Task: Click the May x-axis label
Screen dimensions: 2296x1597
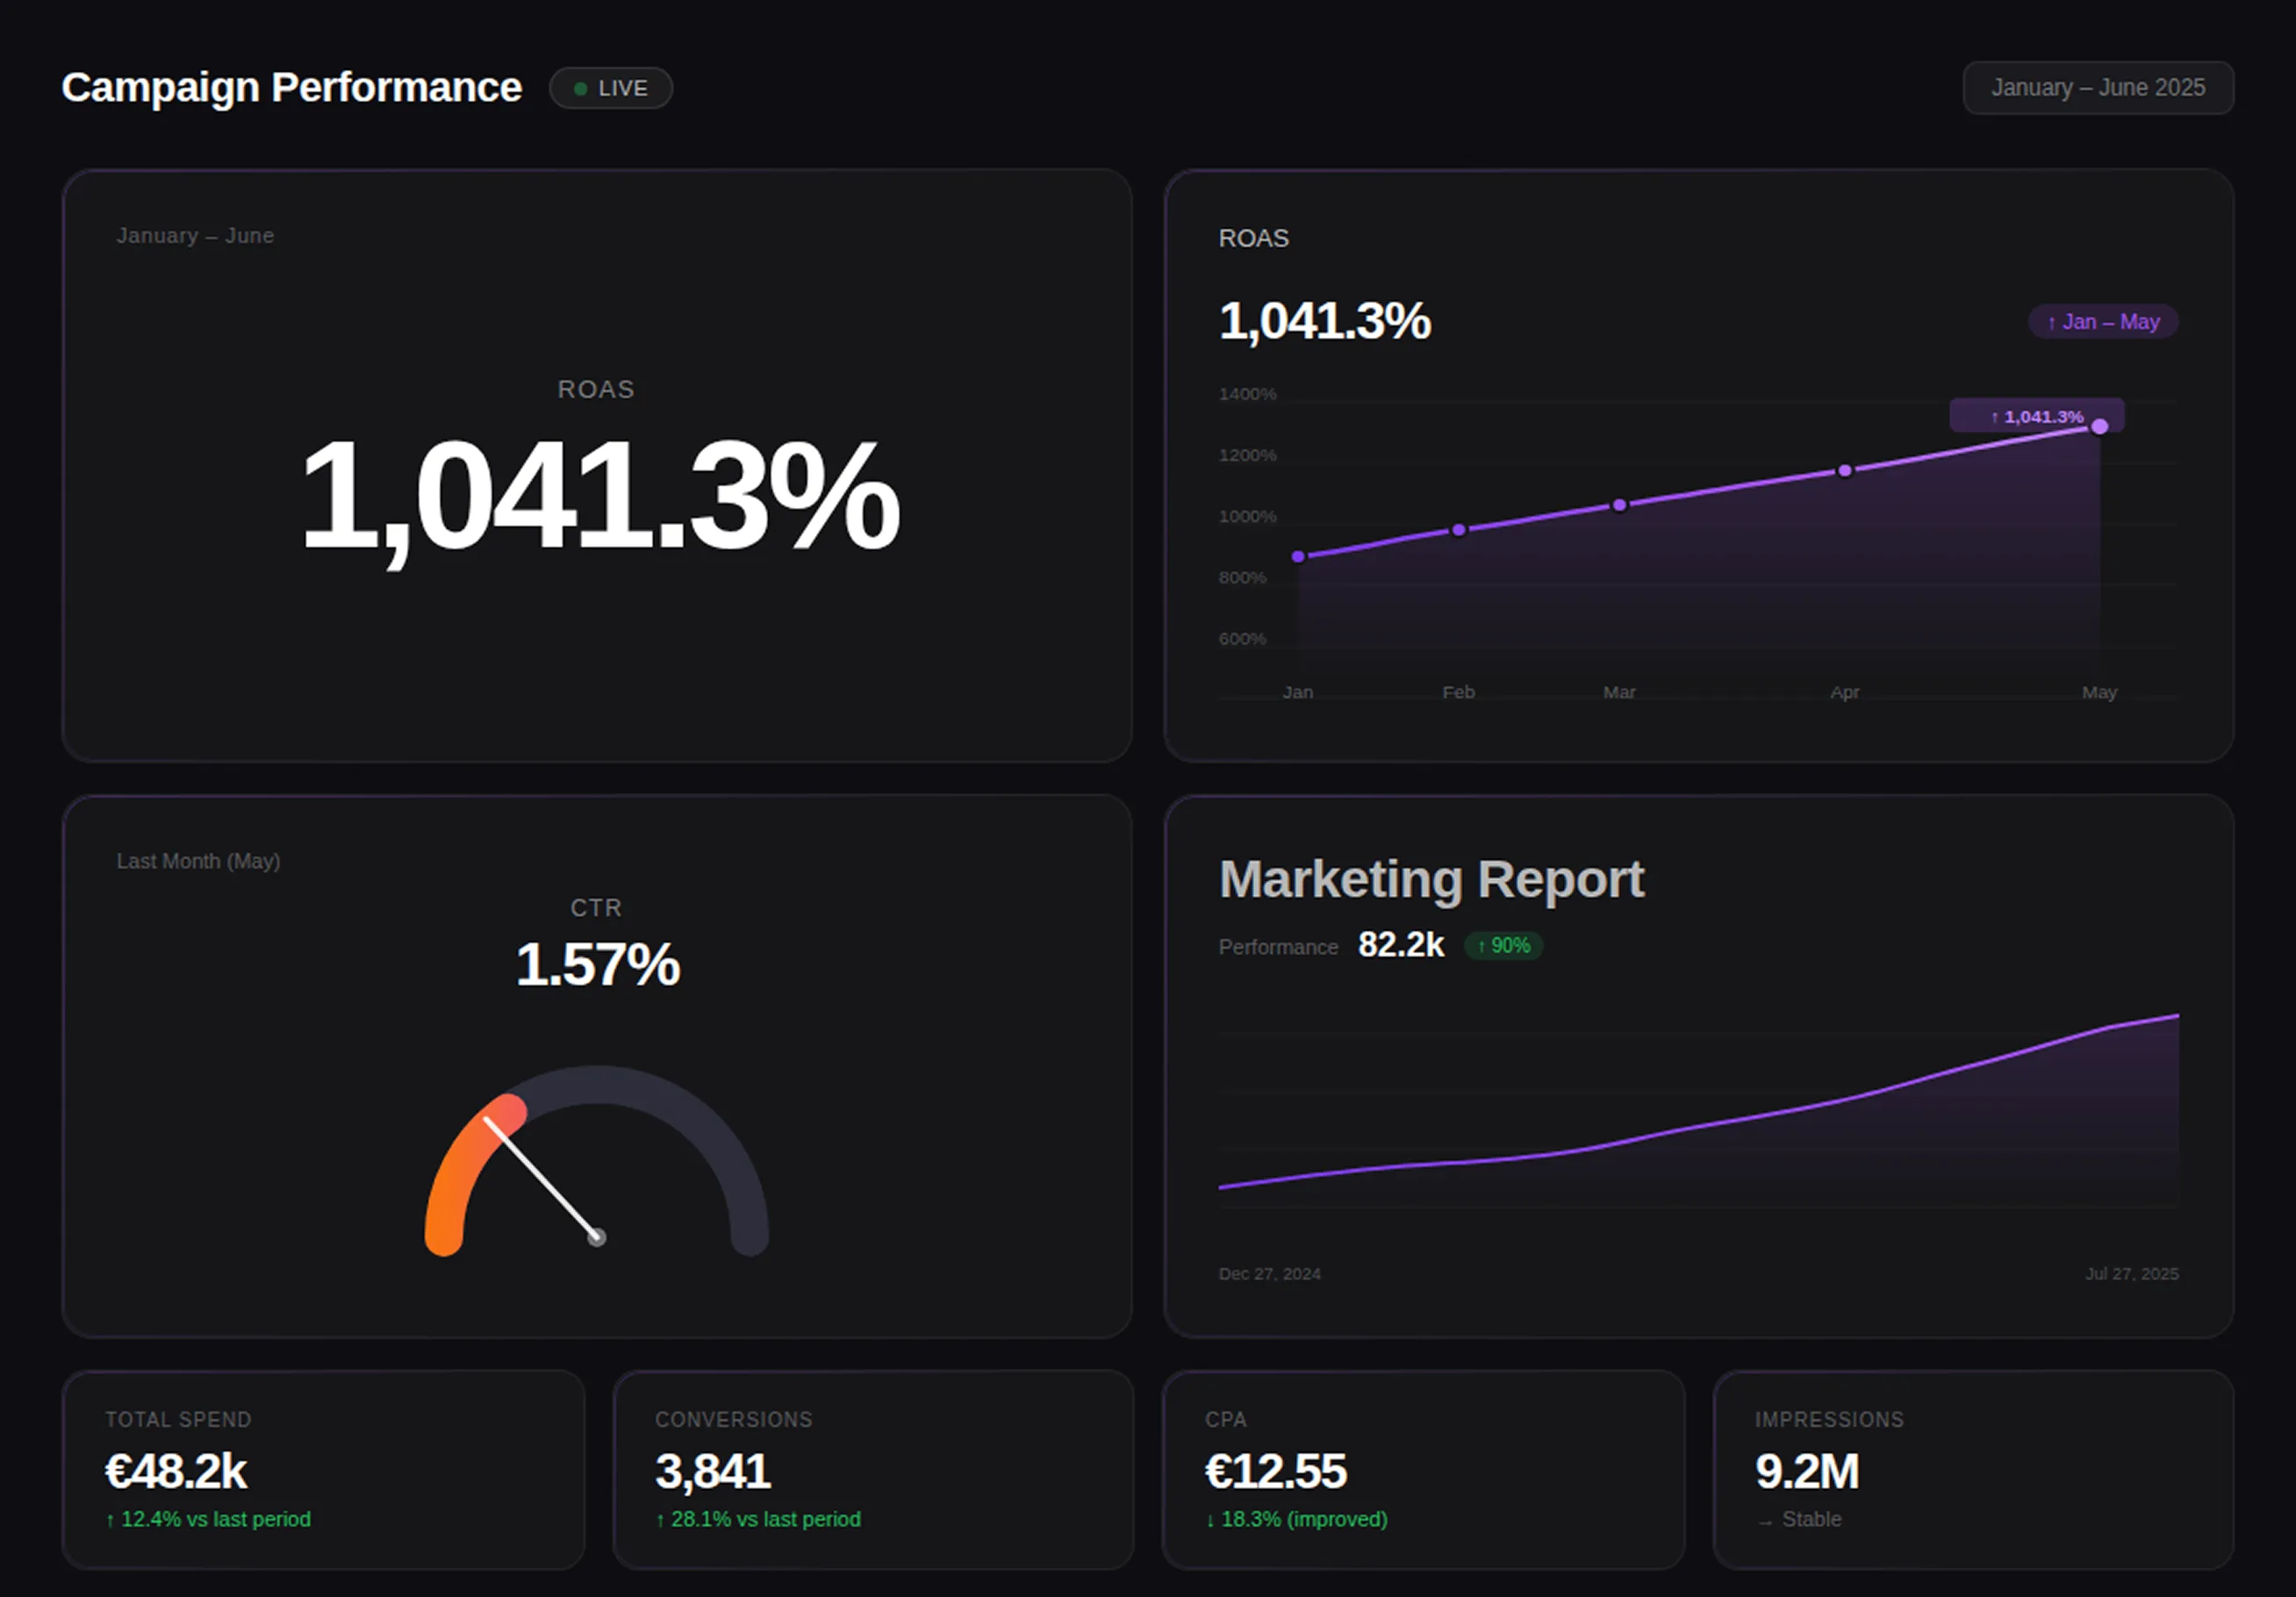Action: [x=2099, y=692]
